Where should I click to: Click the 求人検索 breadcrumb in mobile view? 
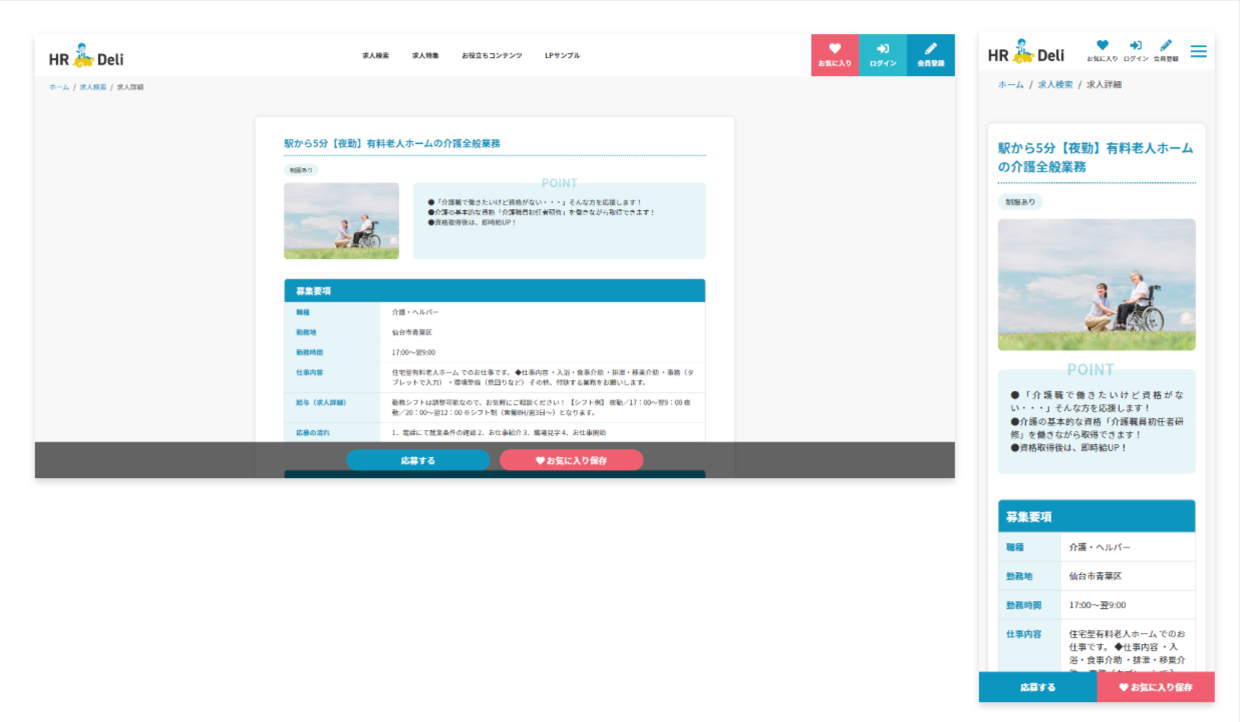pos(1055,85)
